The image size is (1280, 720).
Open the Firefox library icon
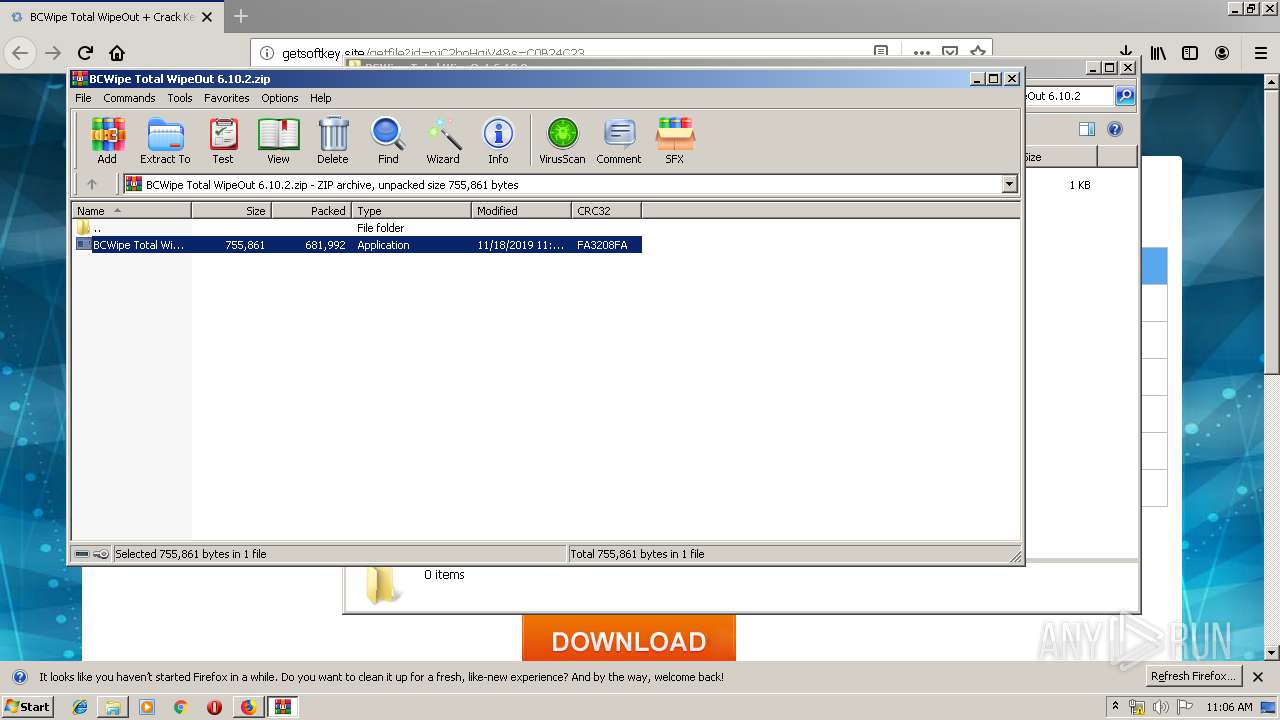[1158, 53]
